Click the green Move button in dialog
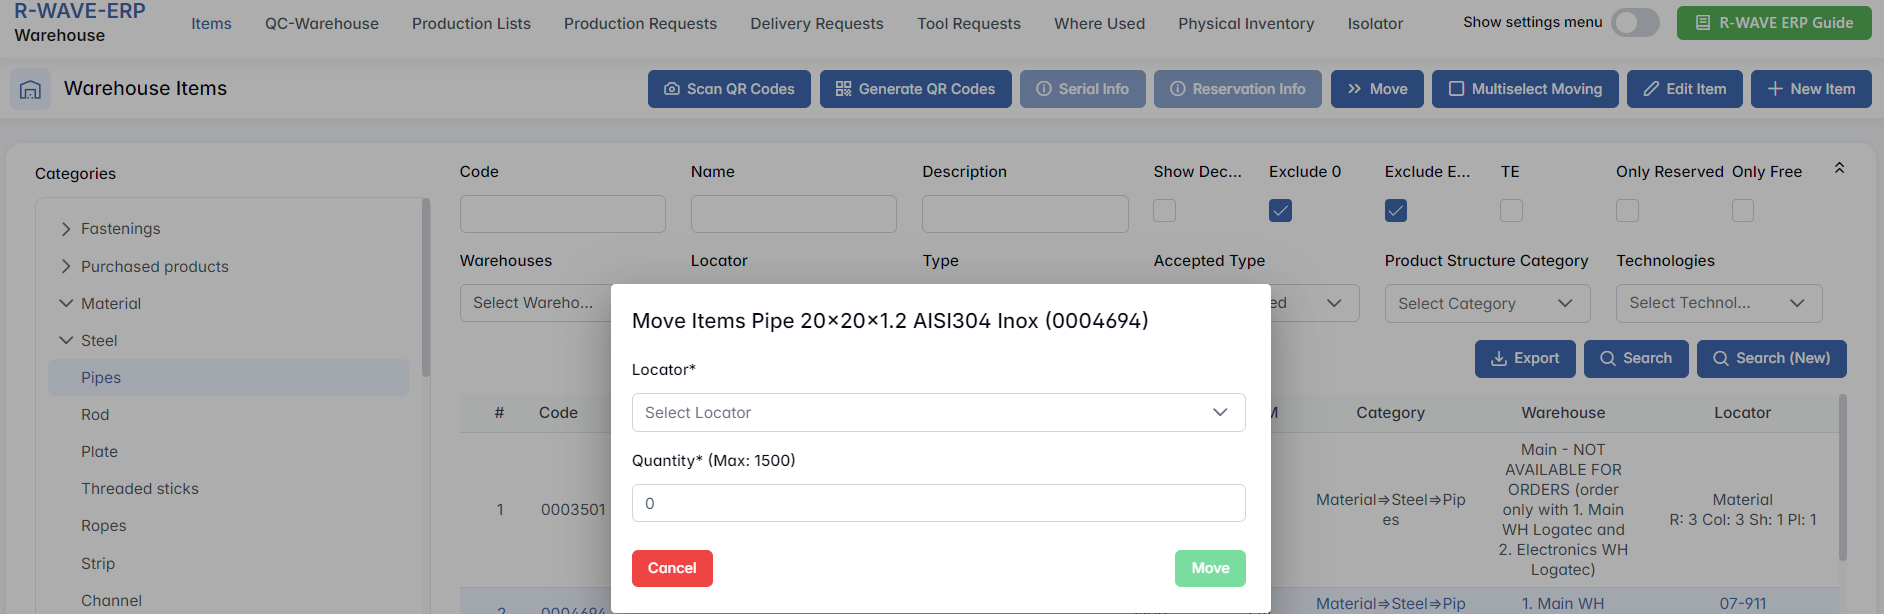Image resolution: width=1884 pixels, height=614 pixels. coord(1209,568)
